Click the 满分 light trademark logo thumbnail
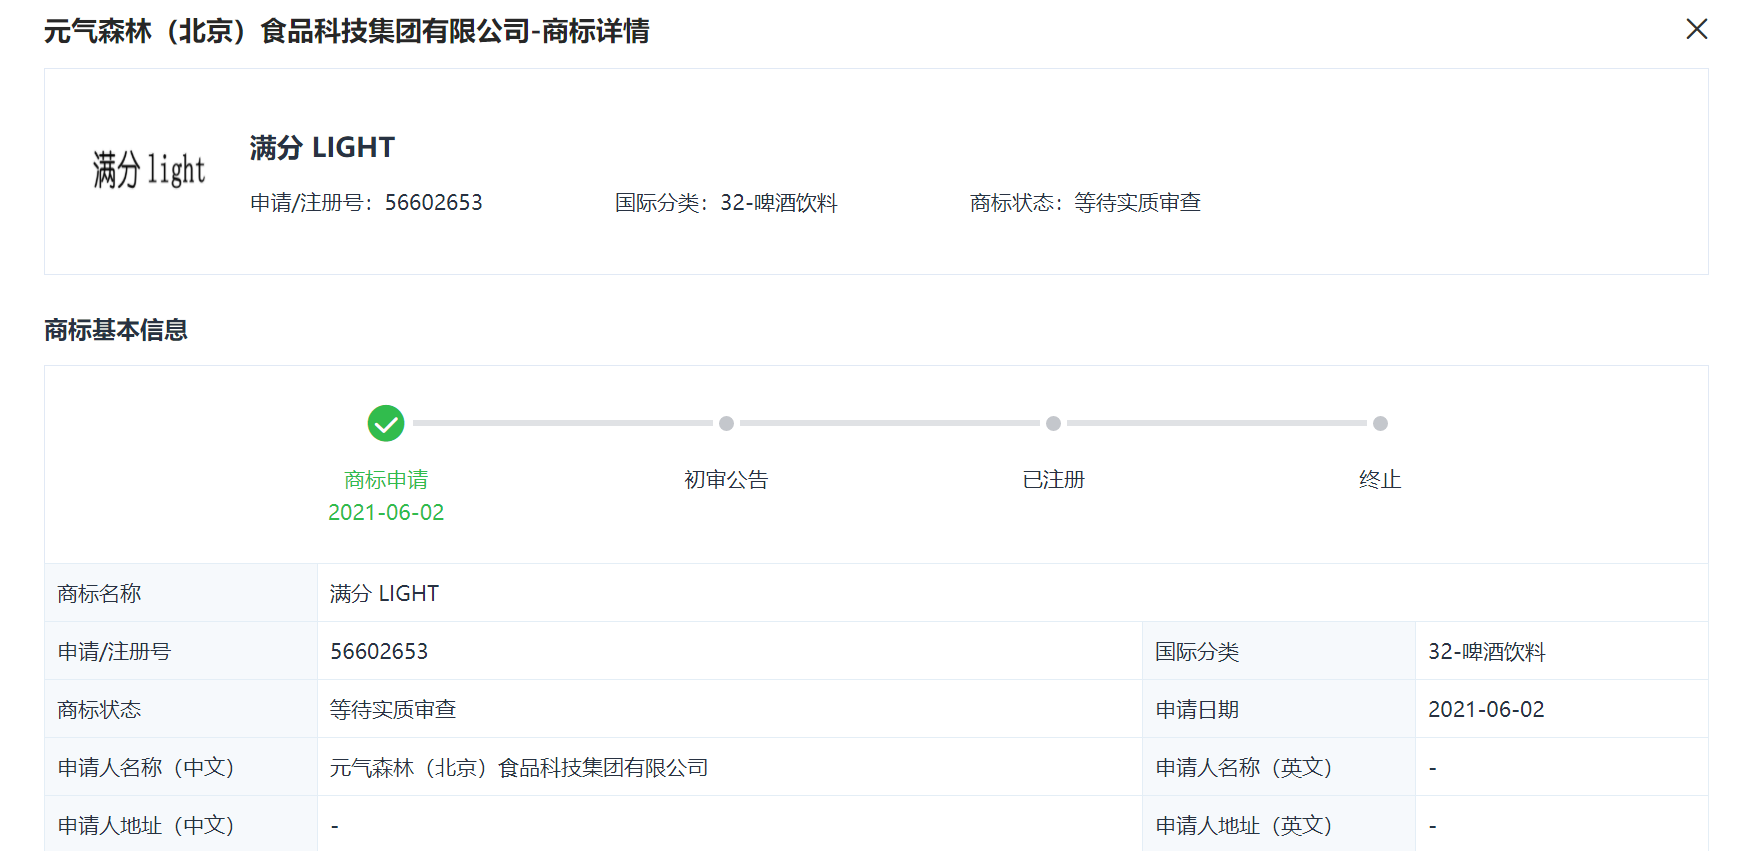 148,170
